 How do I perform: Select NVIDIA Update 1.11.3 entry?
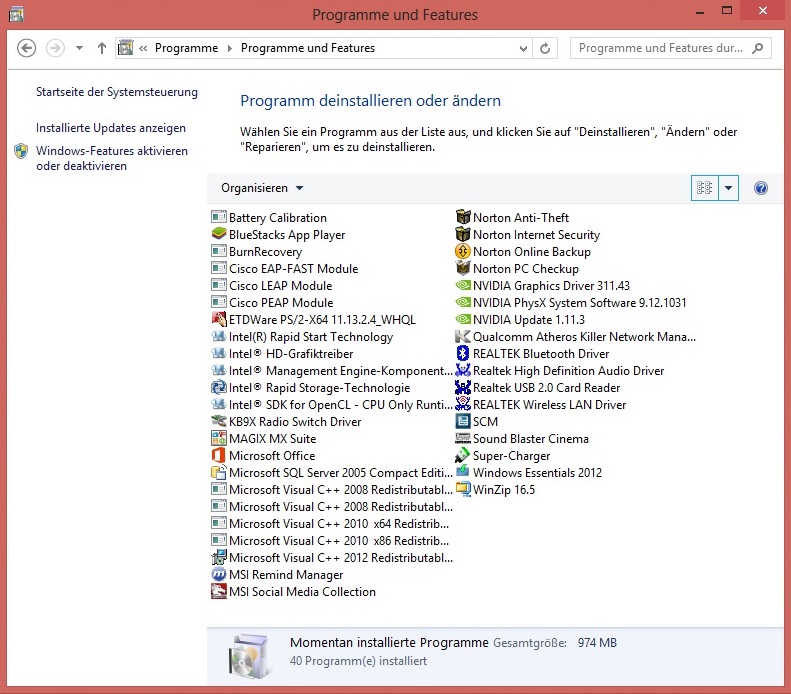point(520,319)
